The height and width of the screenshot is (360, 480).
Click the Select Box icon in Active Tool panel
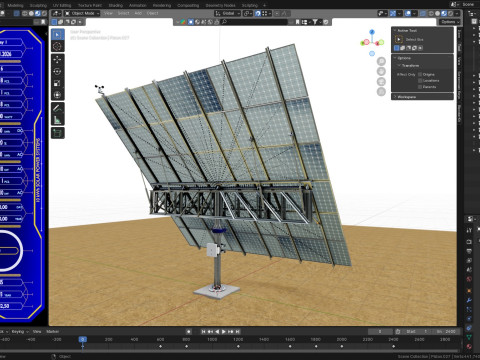[399, 39]
